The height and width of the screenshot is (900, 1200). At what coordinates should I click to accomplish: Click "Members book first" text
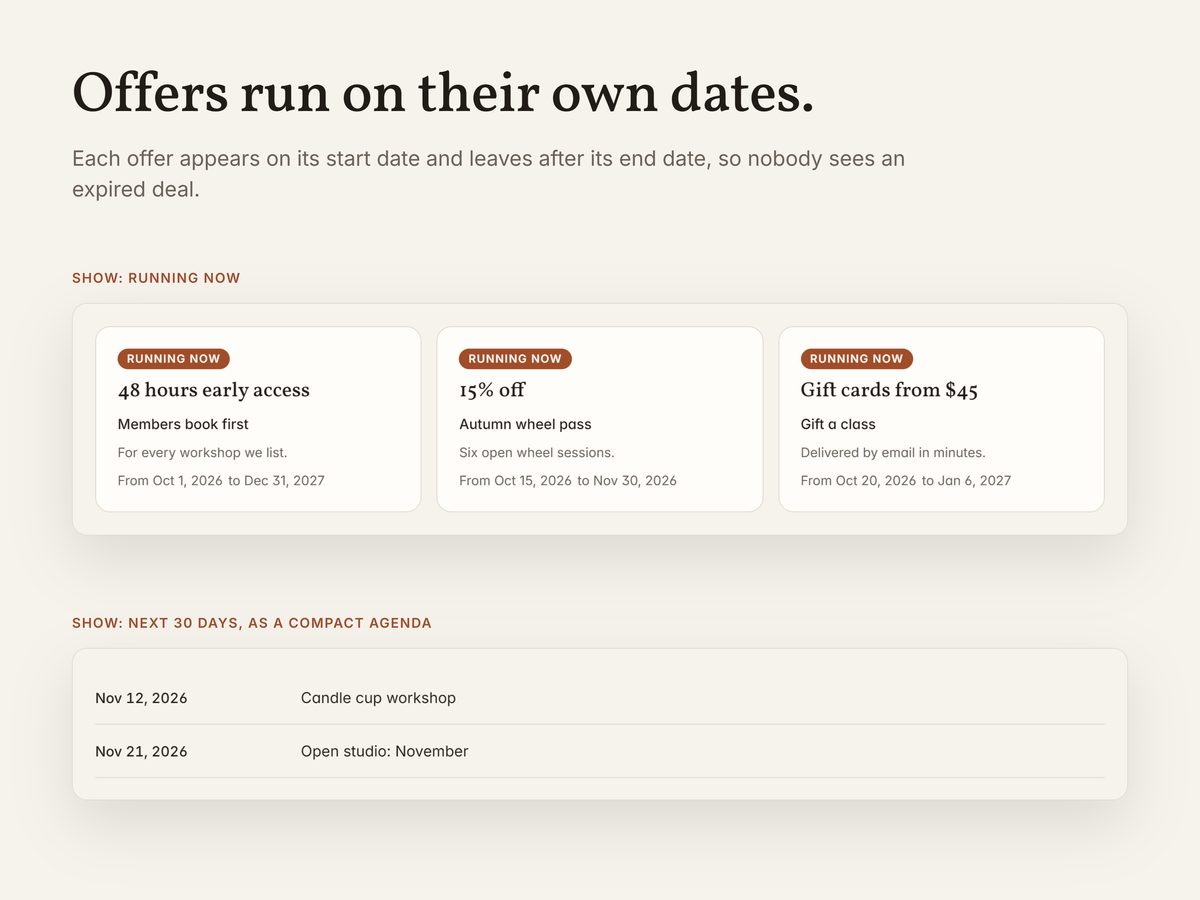pos(183,424)
